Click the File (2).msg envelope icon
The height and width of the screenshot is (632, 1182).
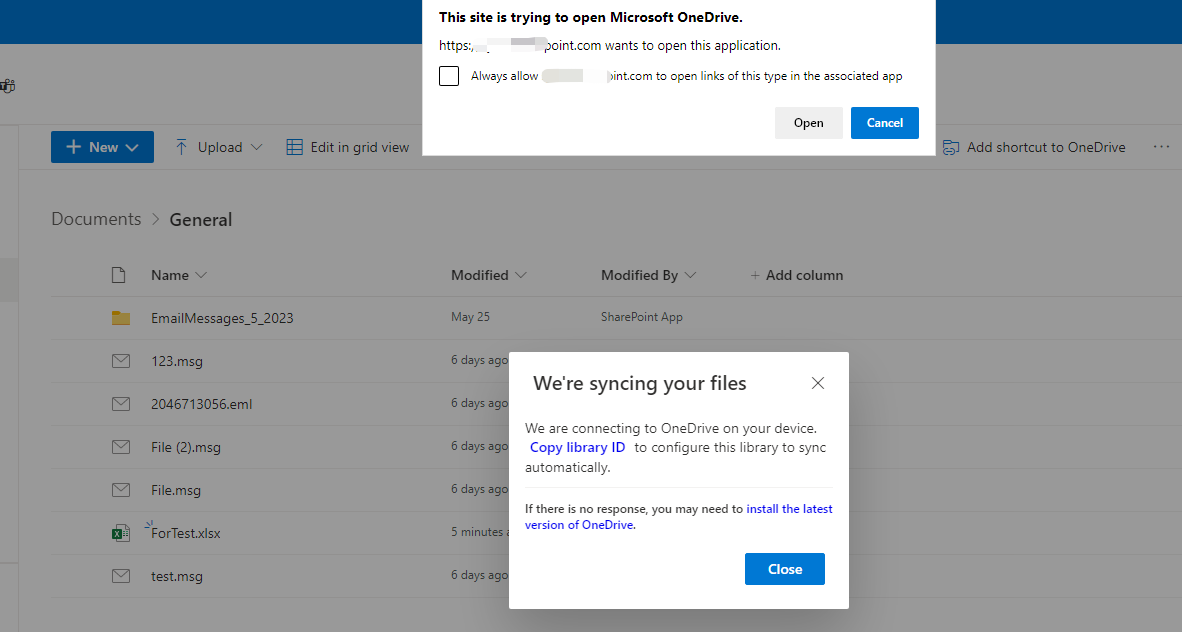pos(121,447)
